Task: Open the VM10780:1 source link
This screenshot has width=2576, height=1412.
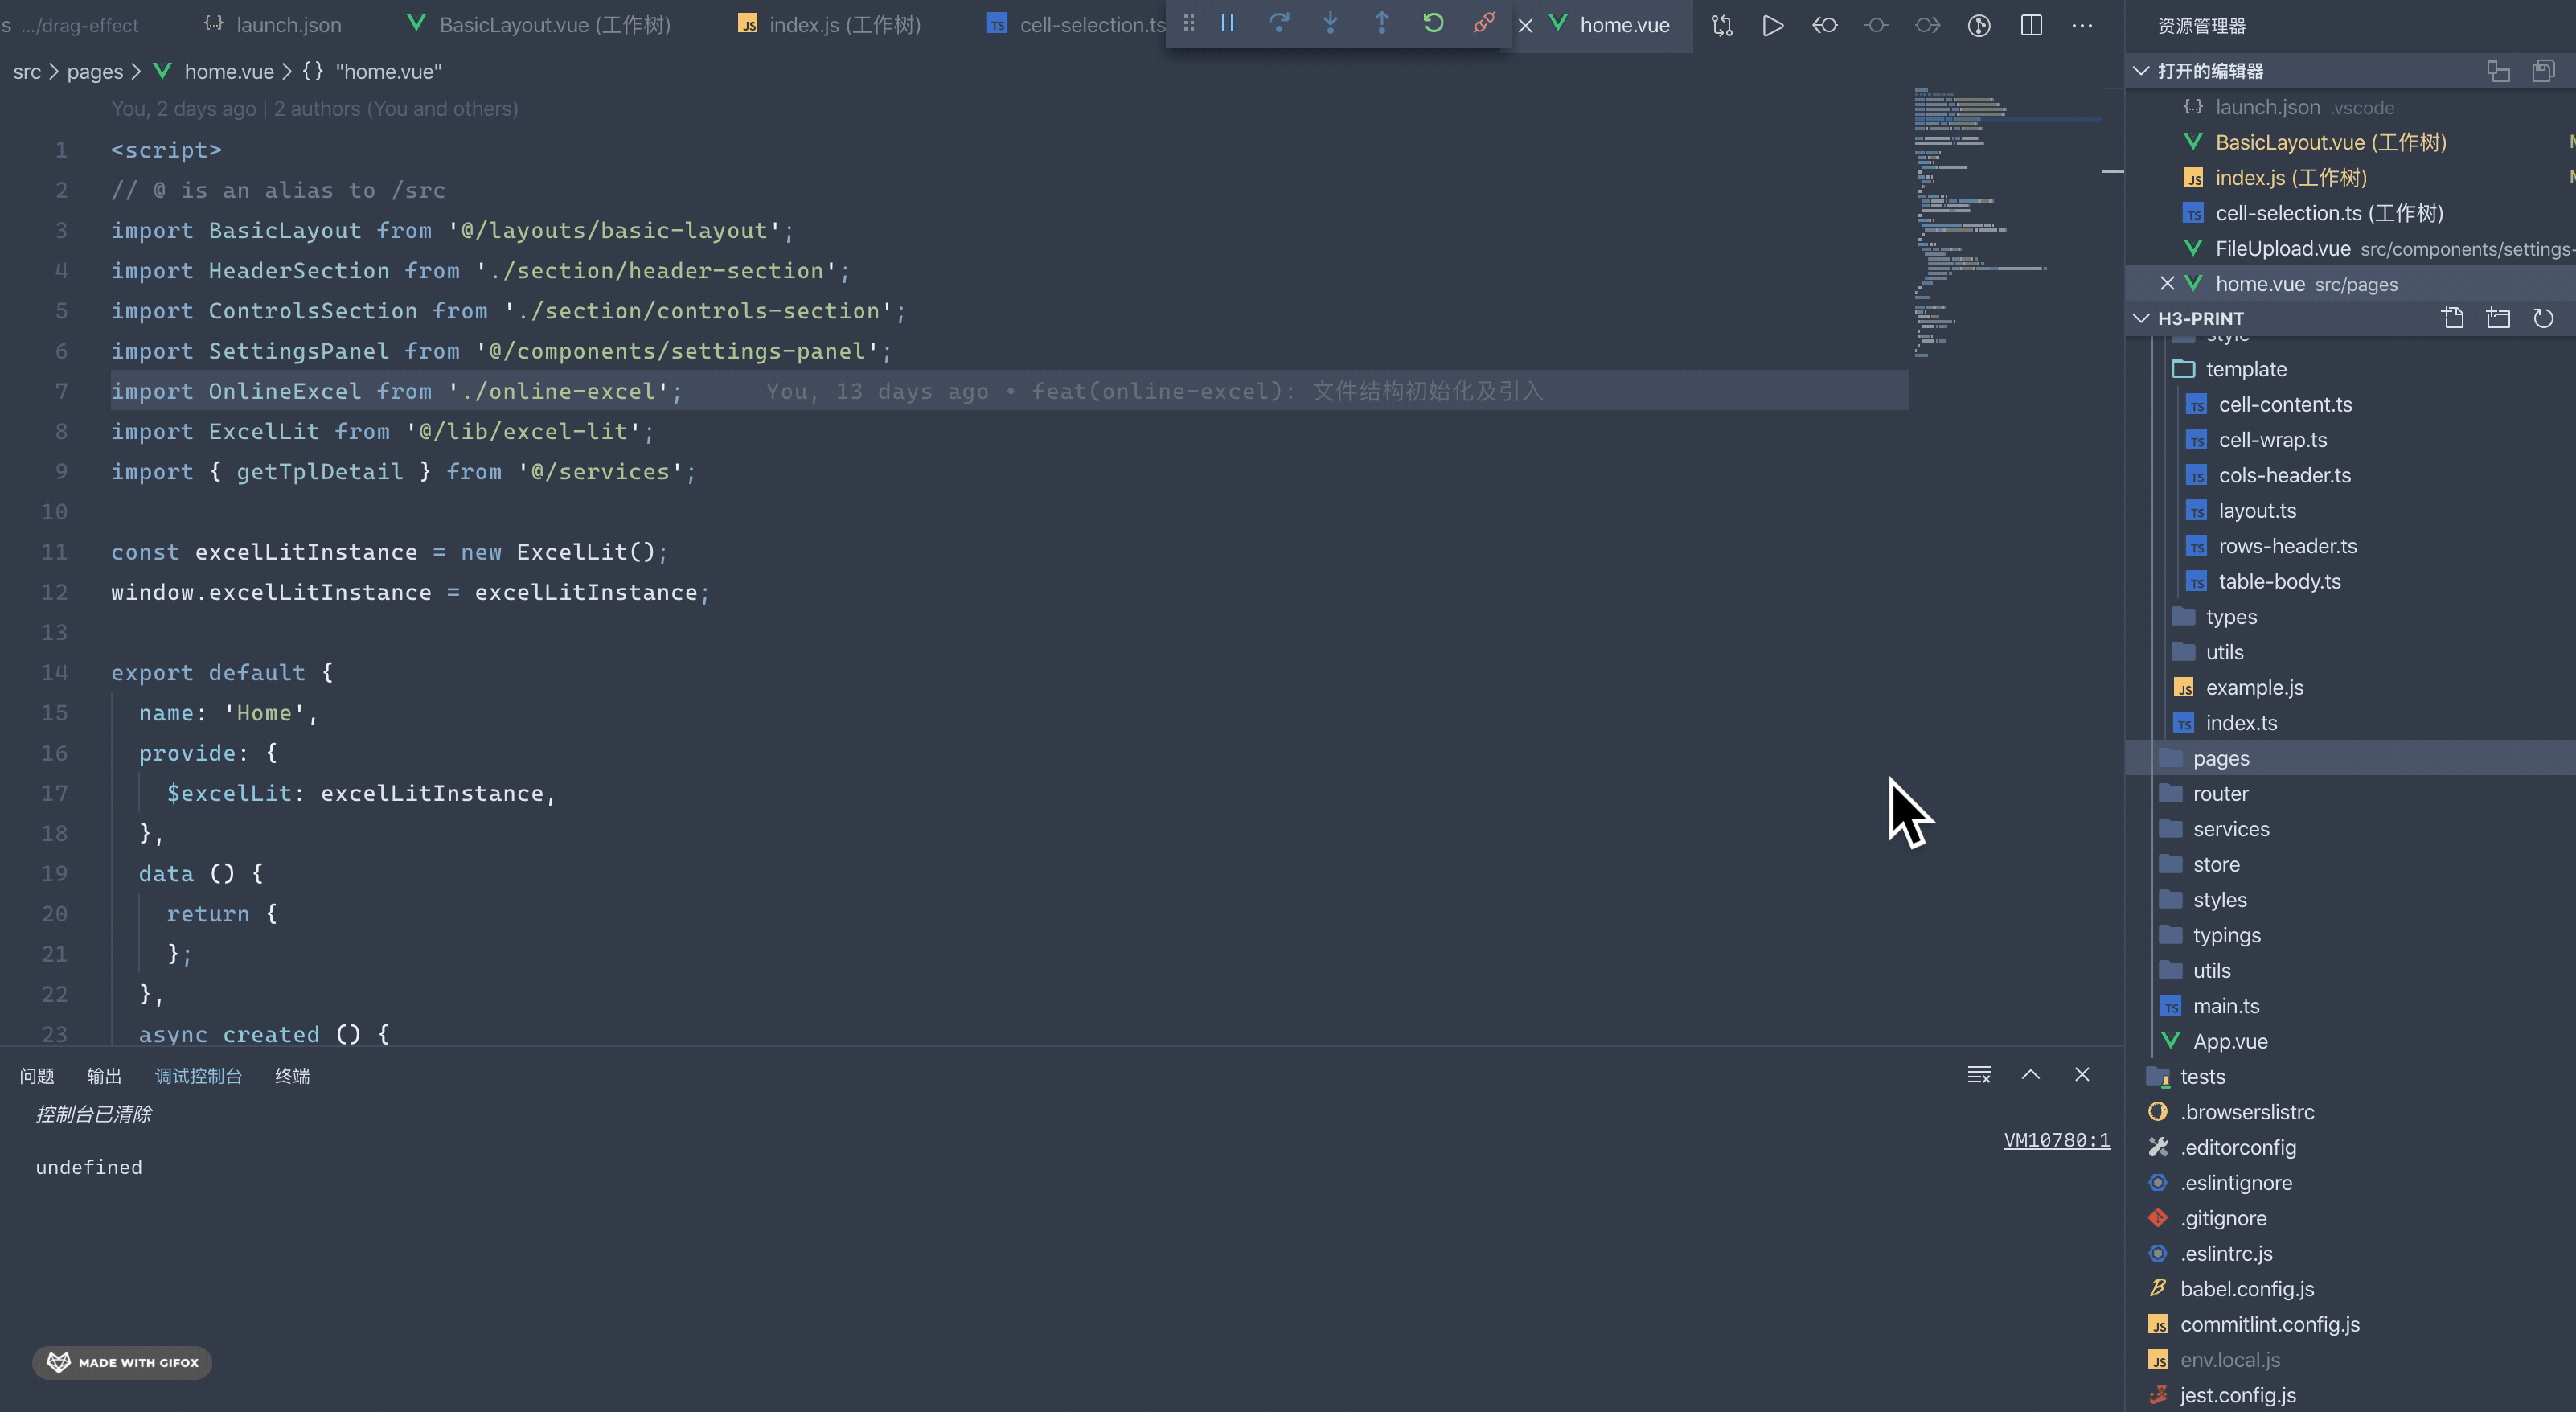Action: pos(2056,1140)
